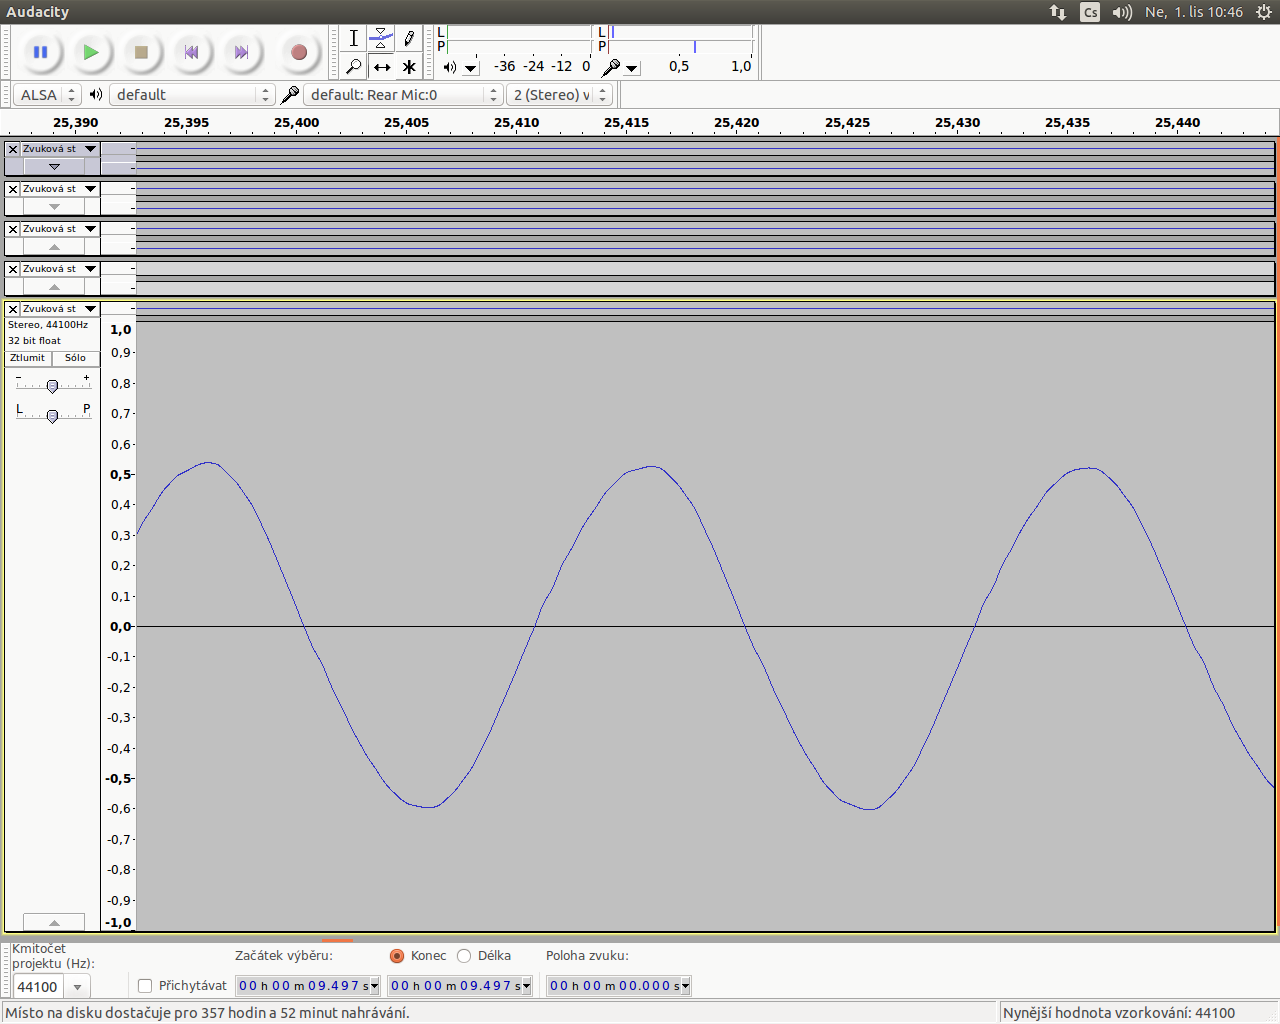This screenshot has width=1280, height=1024.
Task: Click the Sólo button on the track
Action: pyautogui.click(x=75, y=358)
